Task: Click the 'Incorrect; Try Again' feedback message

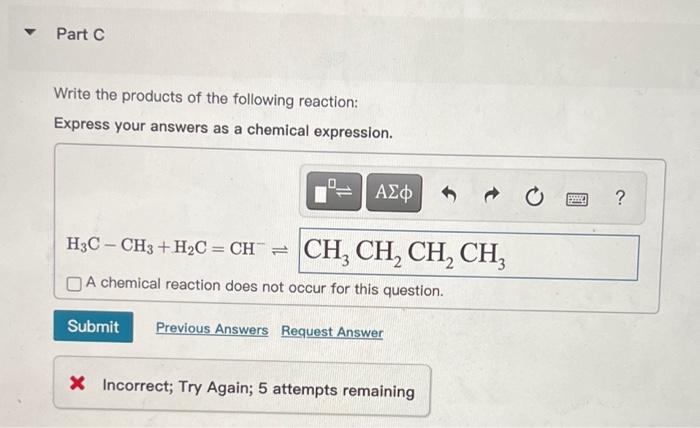Action: coord(258,388)
